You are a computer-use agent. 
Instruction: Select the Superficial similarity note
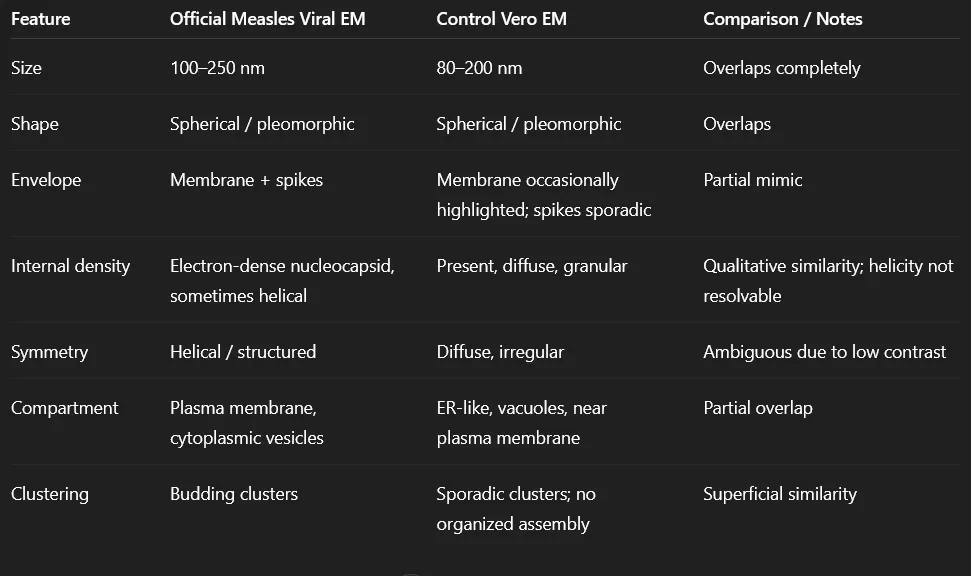[x=780, y=494]
